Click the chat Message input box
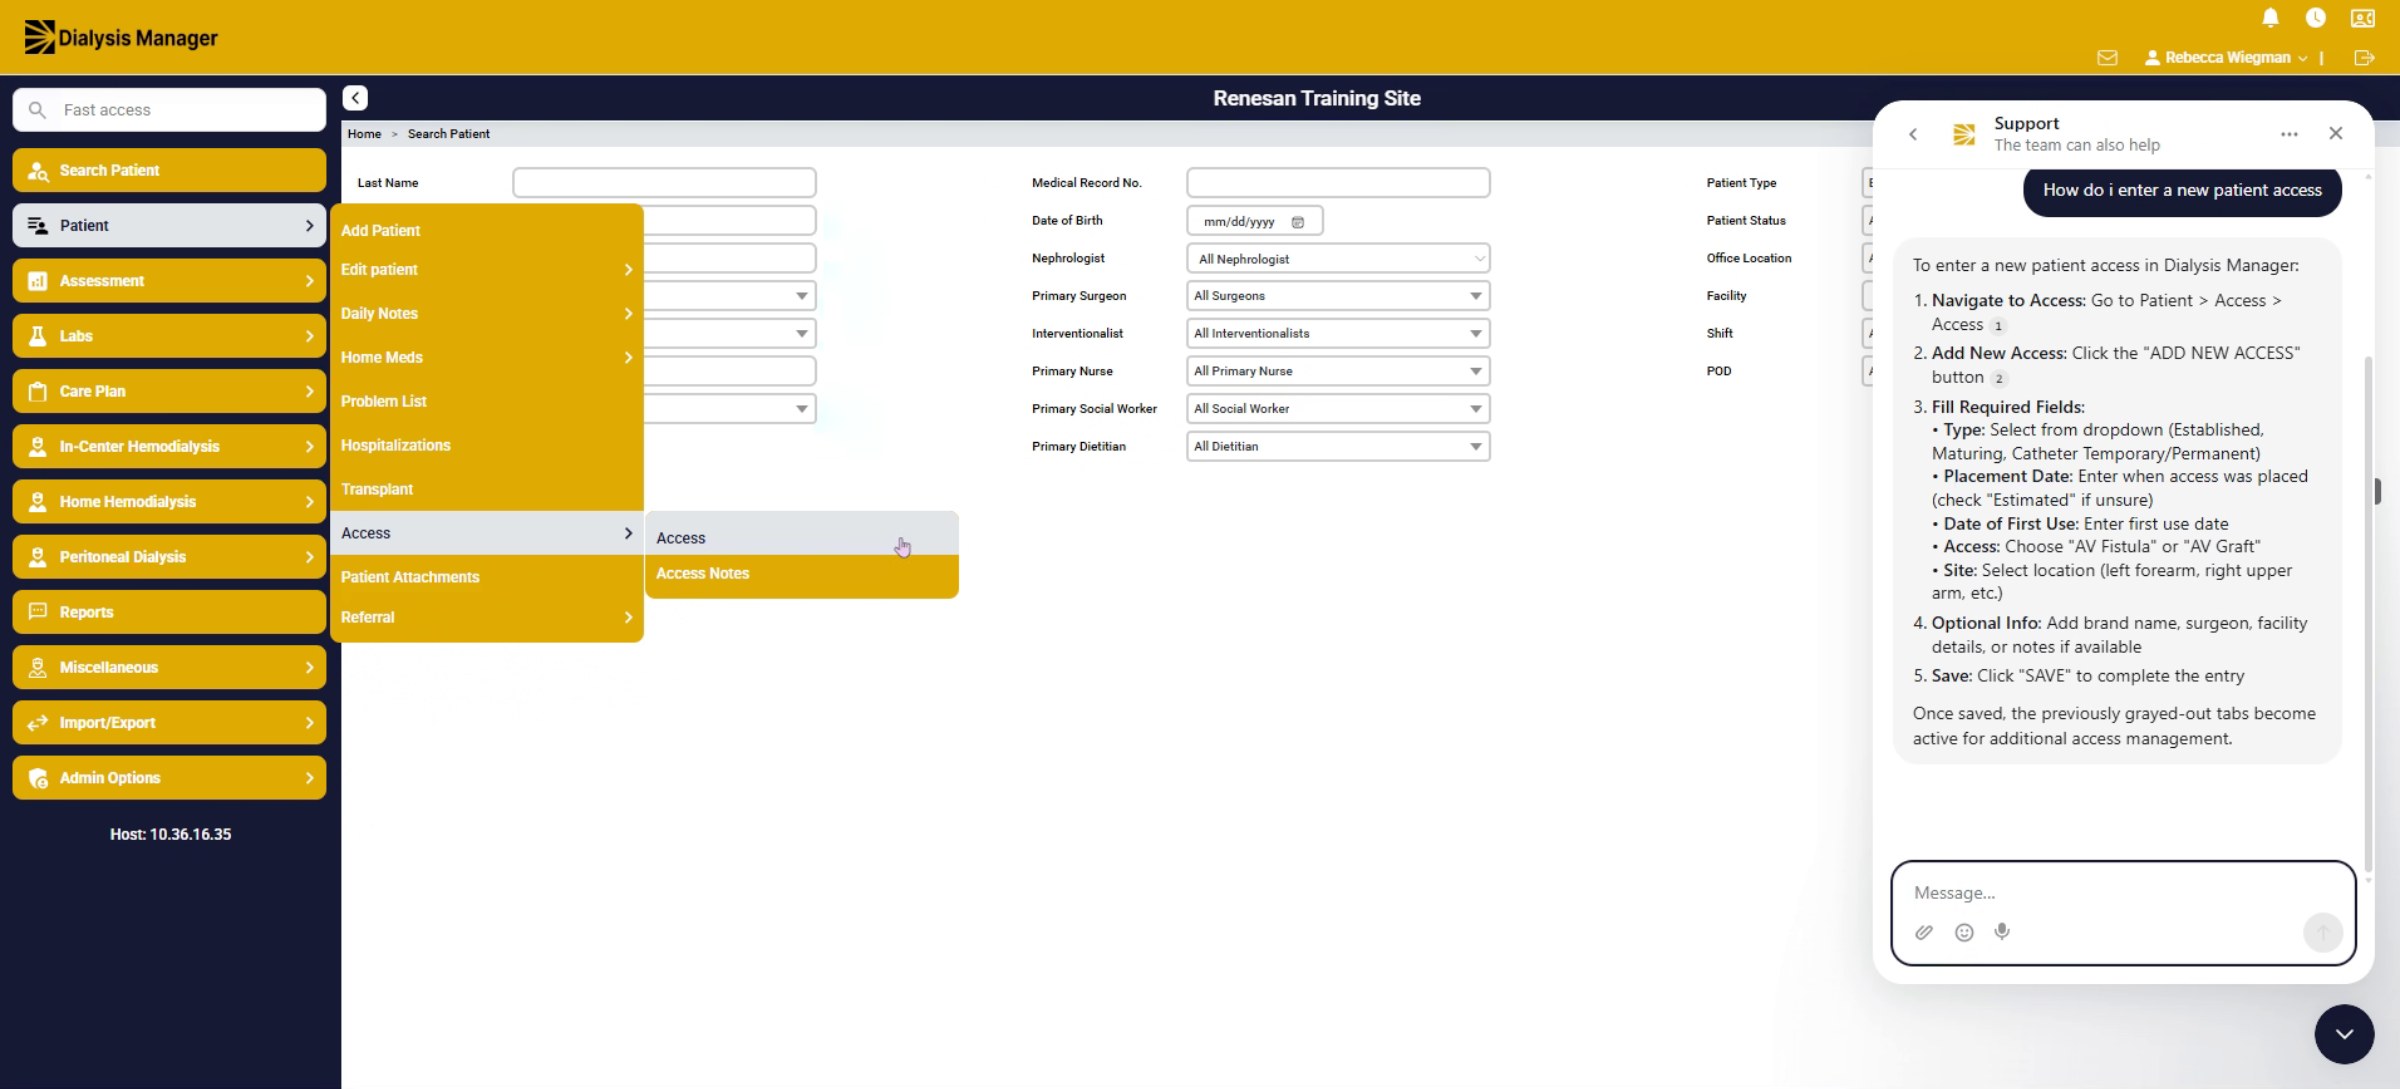The height and width of the screenshot is (1089, 2400). click(2123, 912)
